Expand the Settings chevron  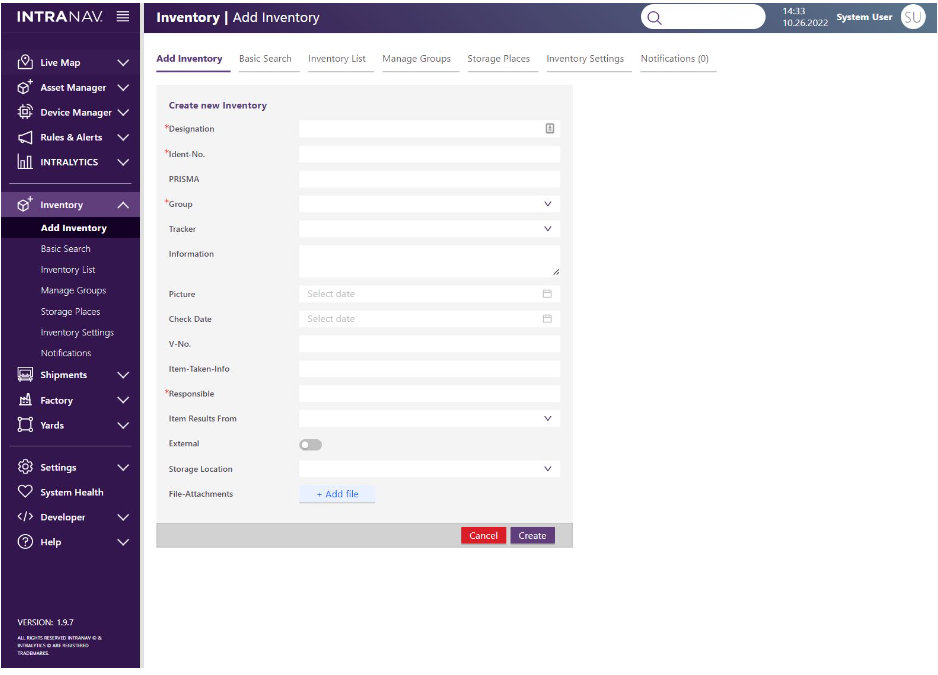coord(123,467)
